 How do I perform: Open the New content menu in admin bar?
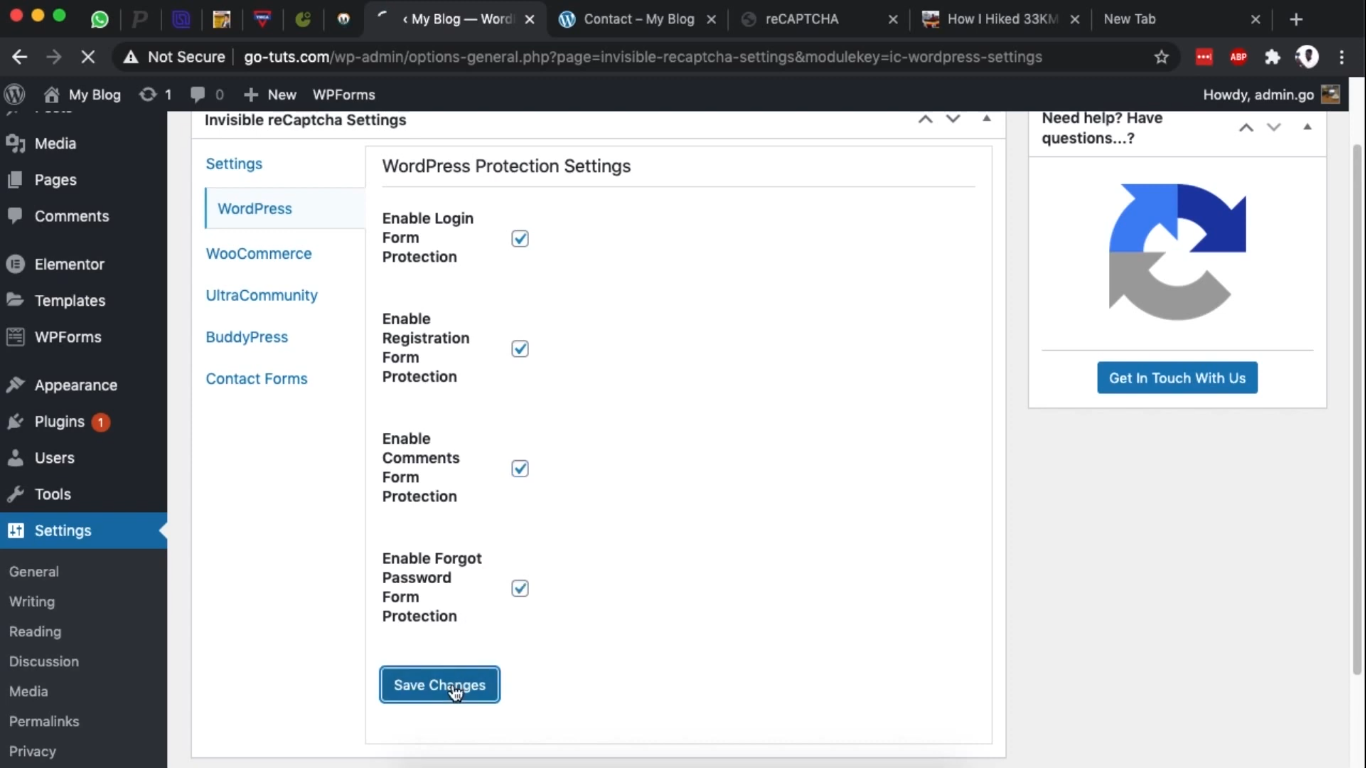click(270, 94)
